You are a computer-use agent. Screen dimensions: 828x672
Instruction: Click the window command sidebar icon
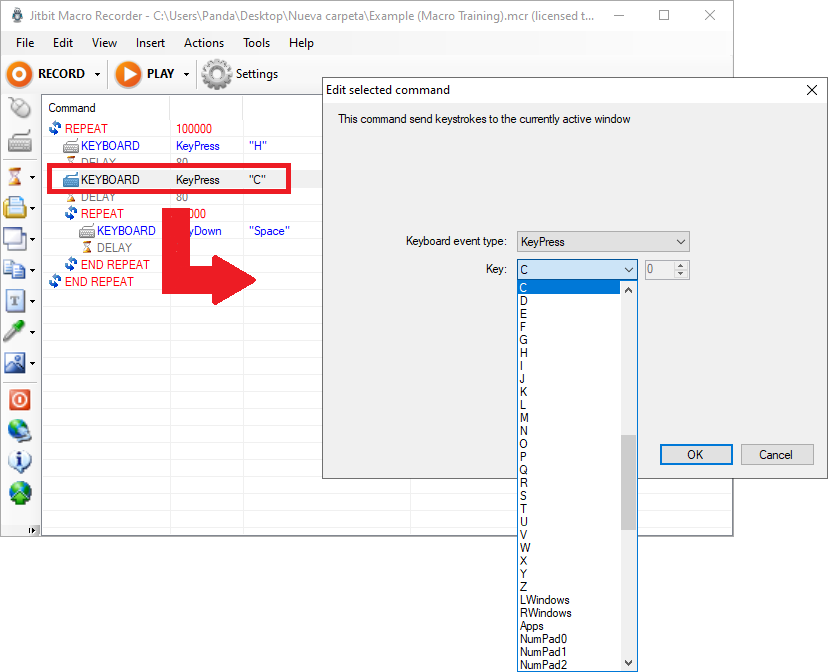[15, 239]
